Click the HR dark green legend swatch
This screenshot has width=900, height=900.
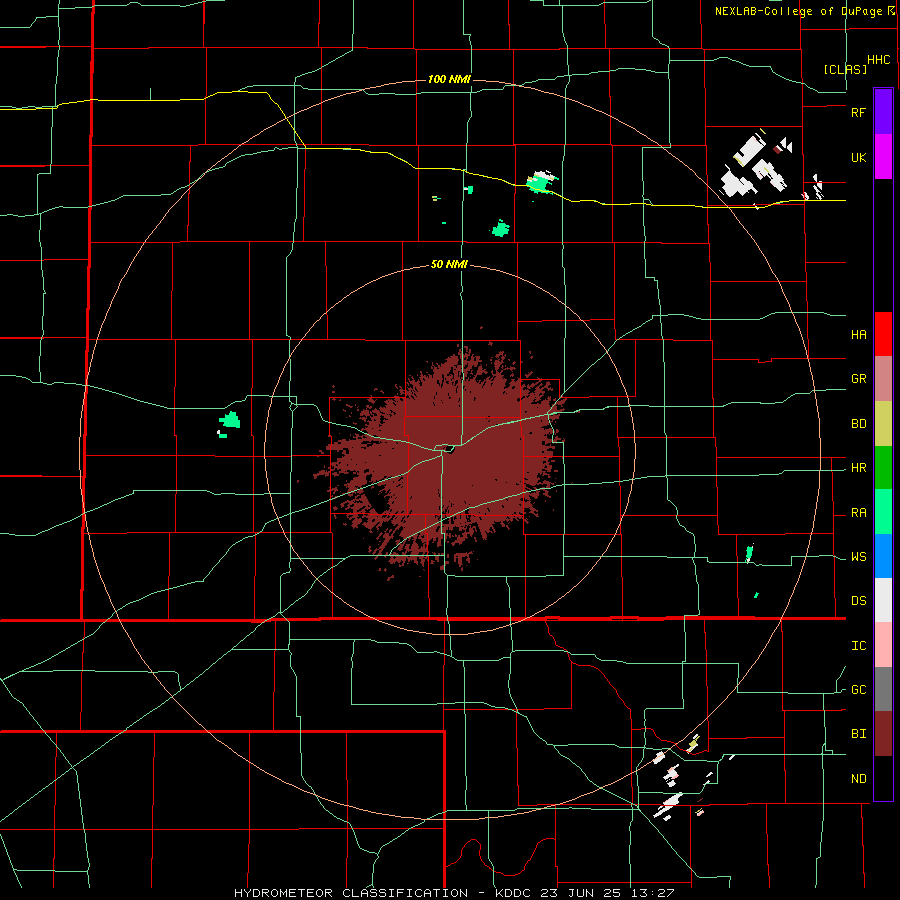pos(883,468)
